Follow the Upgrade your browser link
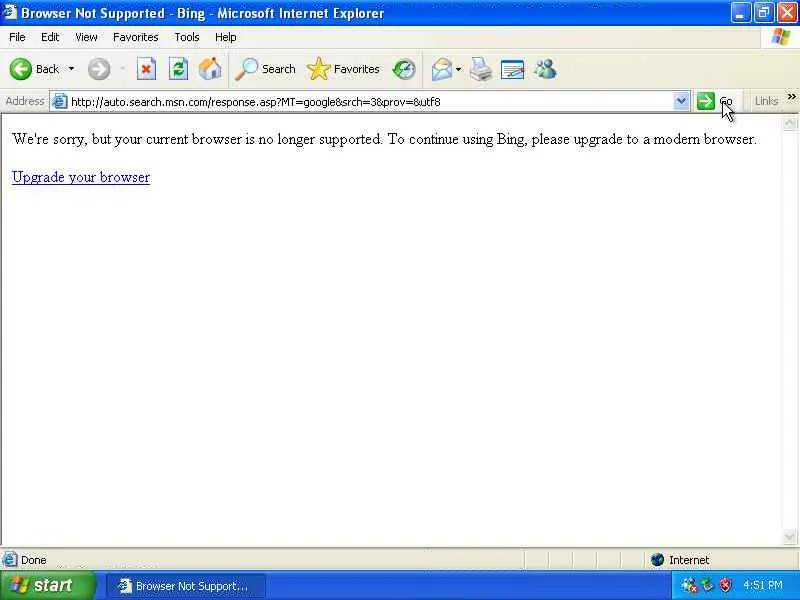This screenshot has height=600, width=800. click(x=81, y=177)
